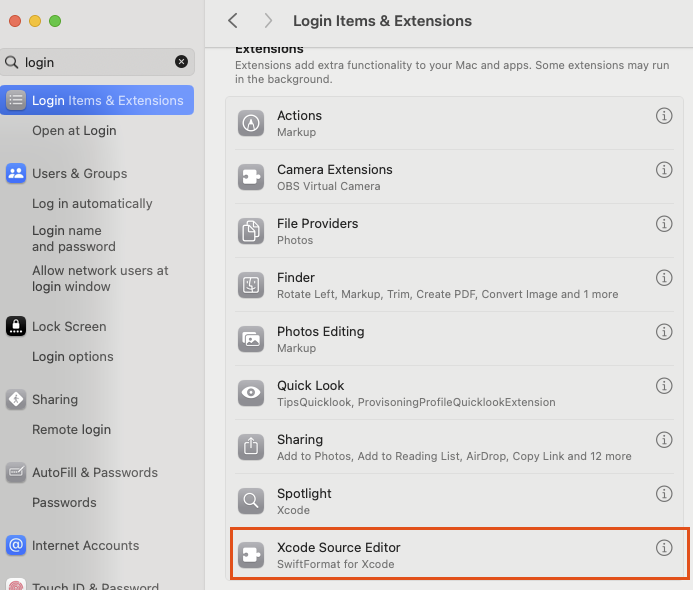Click the Finder extension icon

coord(251,285)
